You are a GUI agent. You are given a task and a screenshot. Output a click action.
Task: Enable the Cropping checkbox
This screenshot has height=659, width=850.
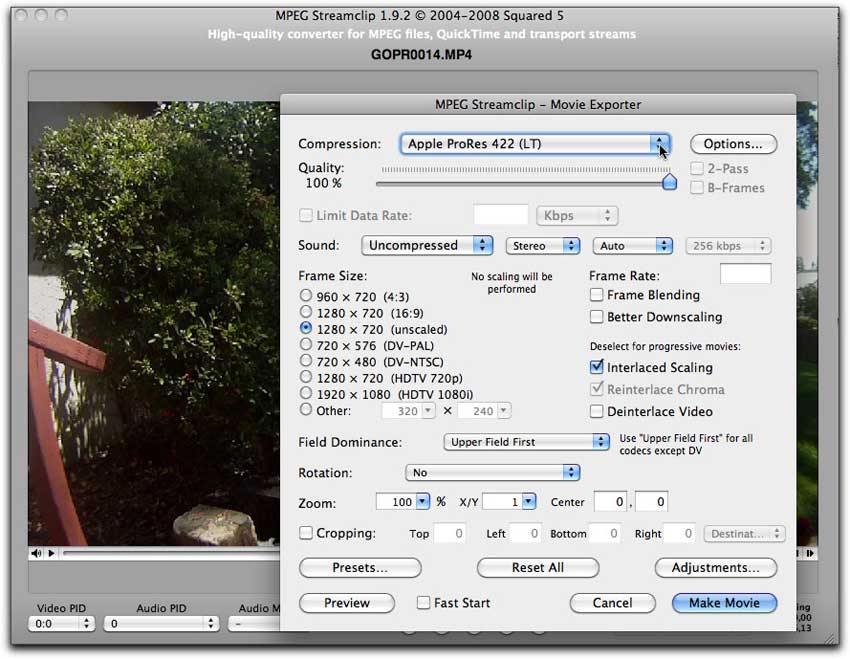(306, 533)
